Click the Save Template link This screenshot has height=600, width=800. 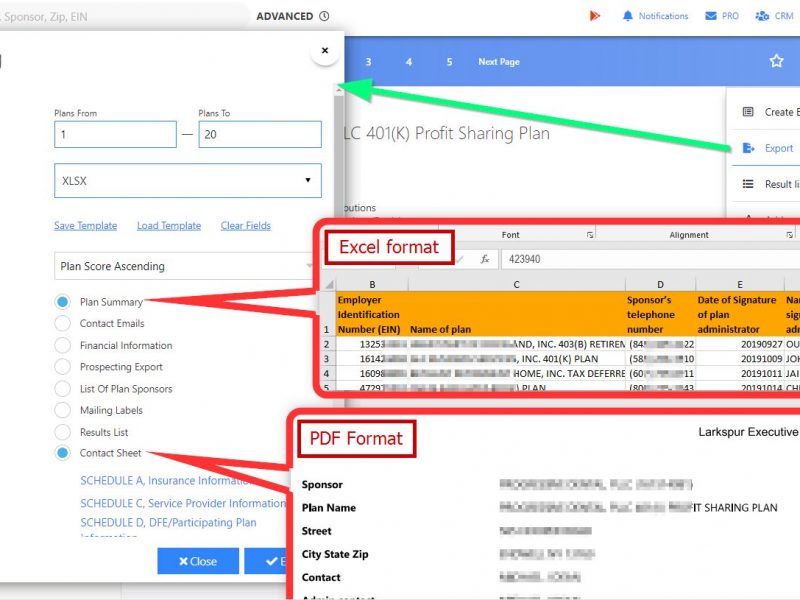[85, 226]
